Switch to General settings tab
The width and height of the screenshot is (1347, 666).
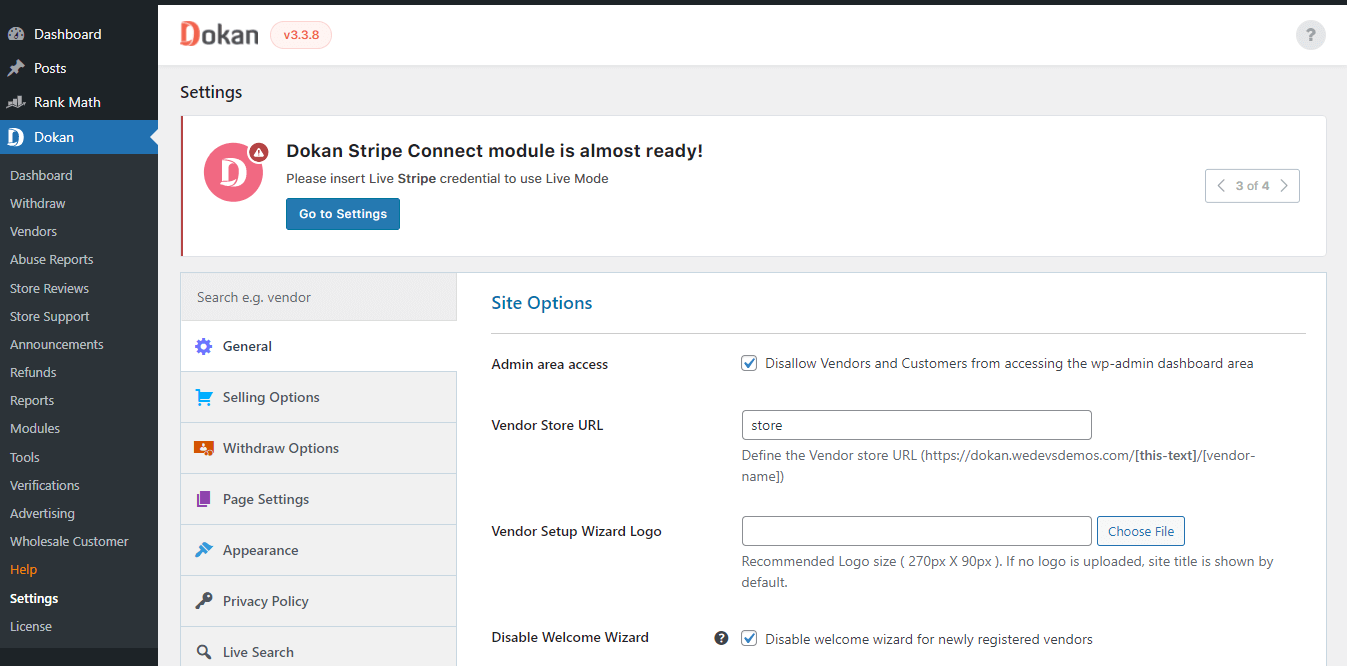[319, 346]
